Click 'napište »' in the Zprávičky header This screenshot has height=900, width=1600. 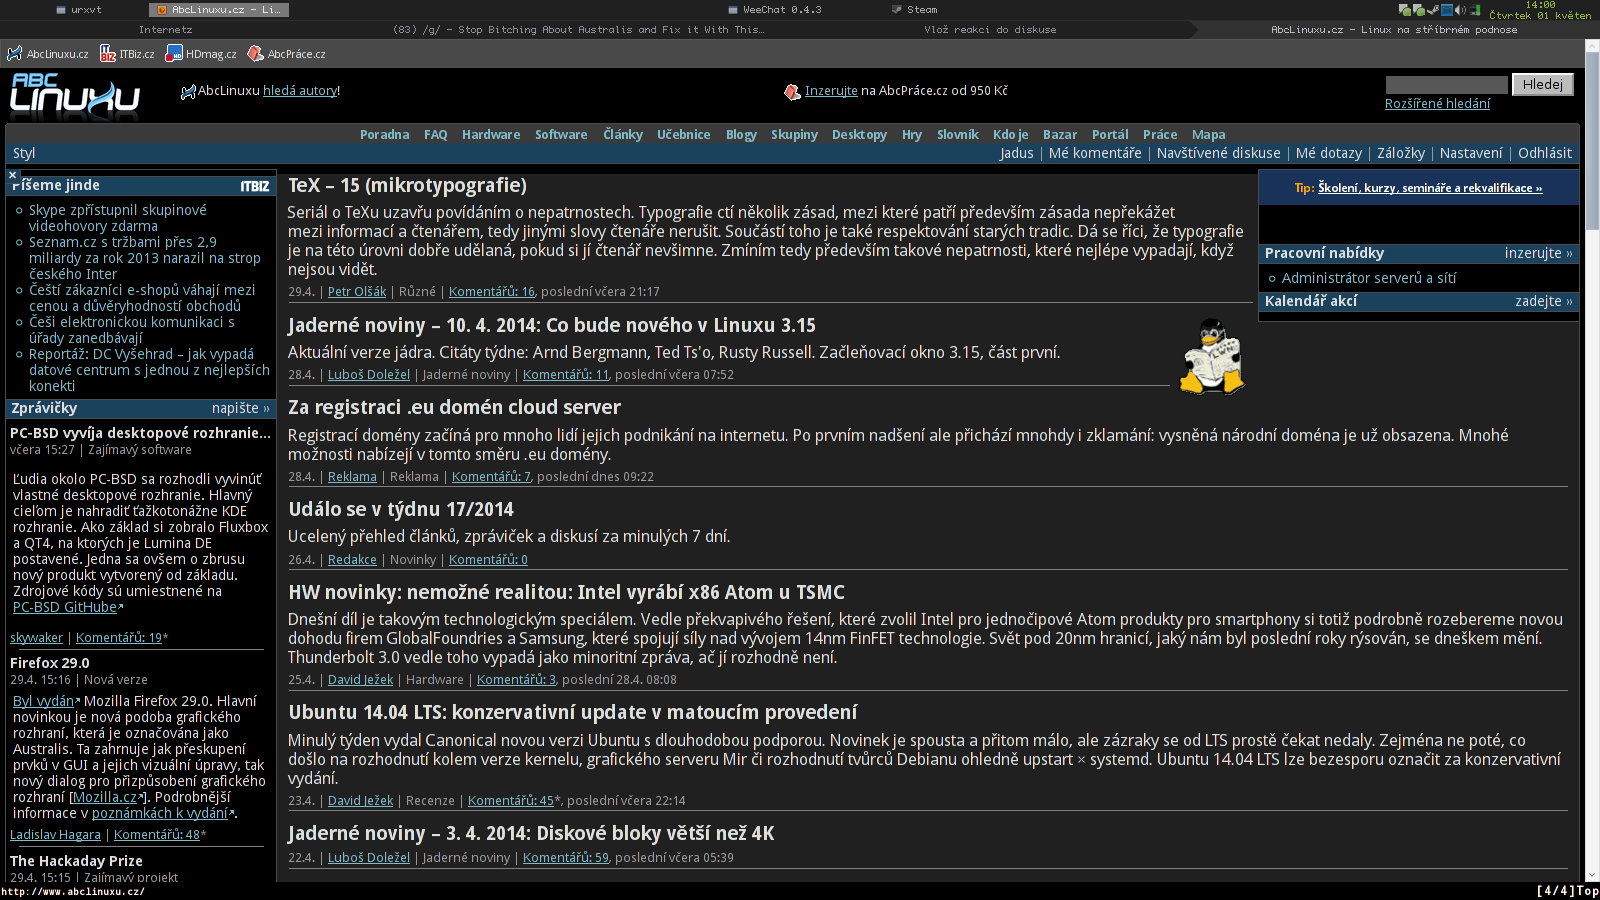tap(241, 408)
